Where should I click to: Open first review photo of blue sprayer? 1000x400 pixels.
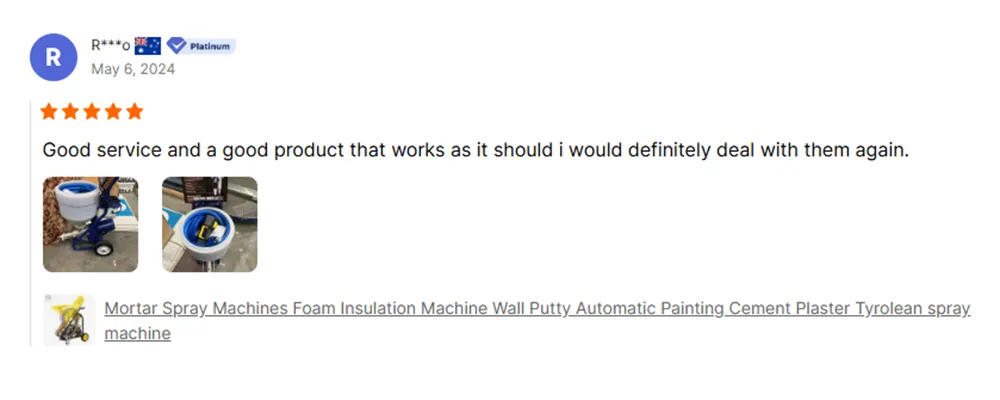tap(90, 225)
